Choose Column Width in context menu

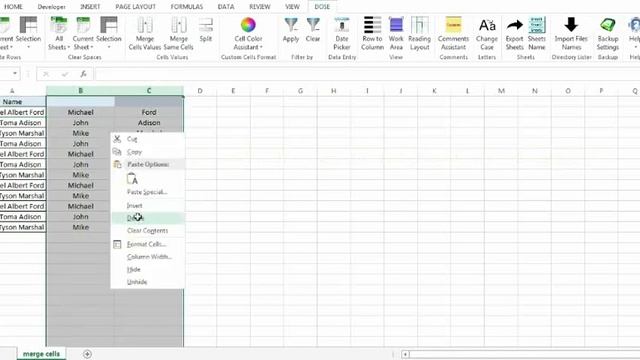147,257
